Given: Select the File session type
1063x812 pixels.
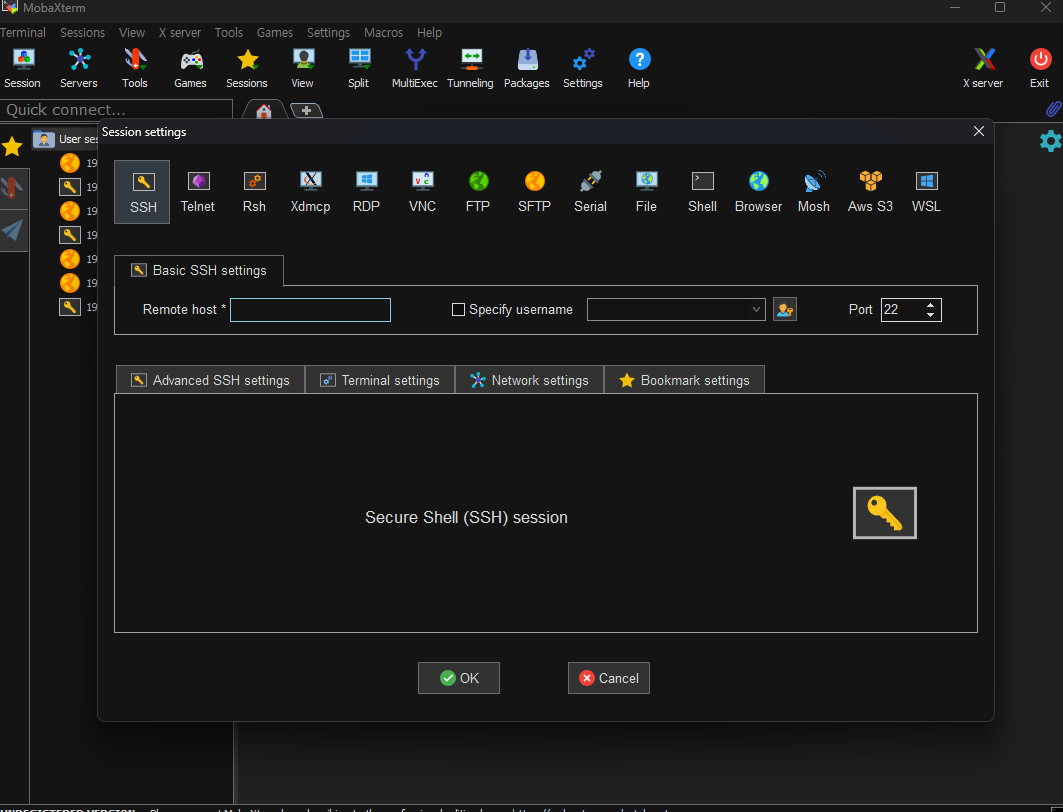Looking at the screenshot, I should [646, 192].
